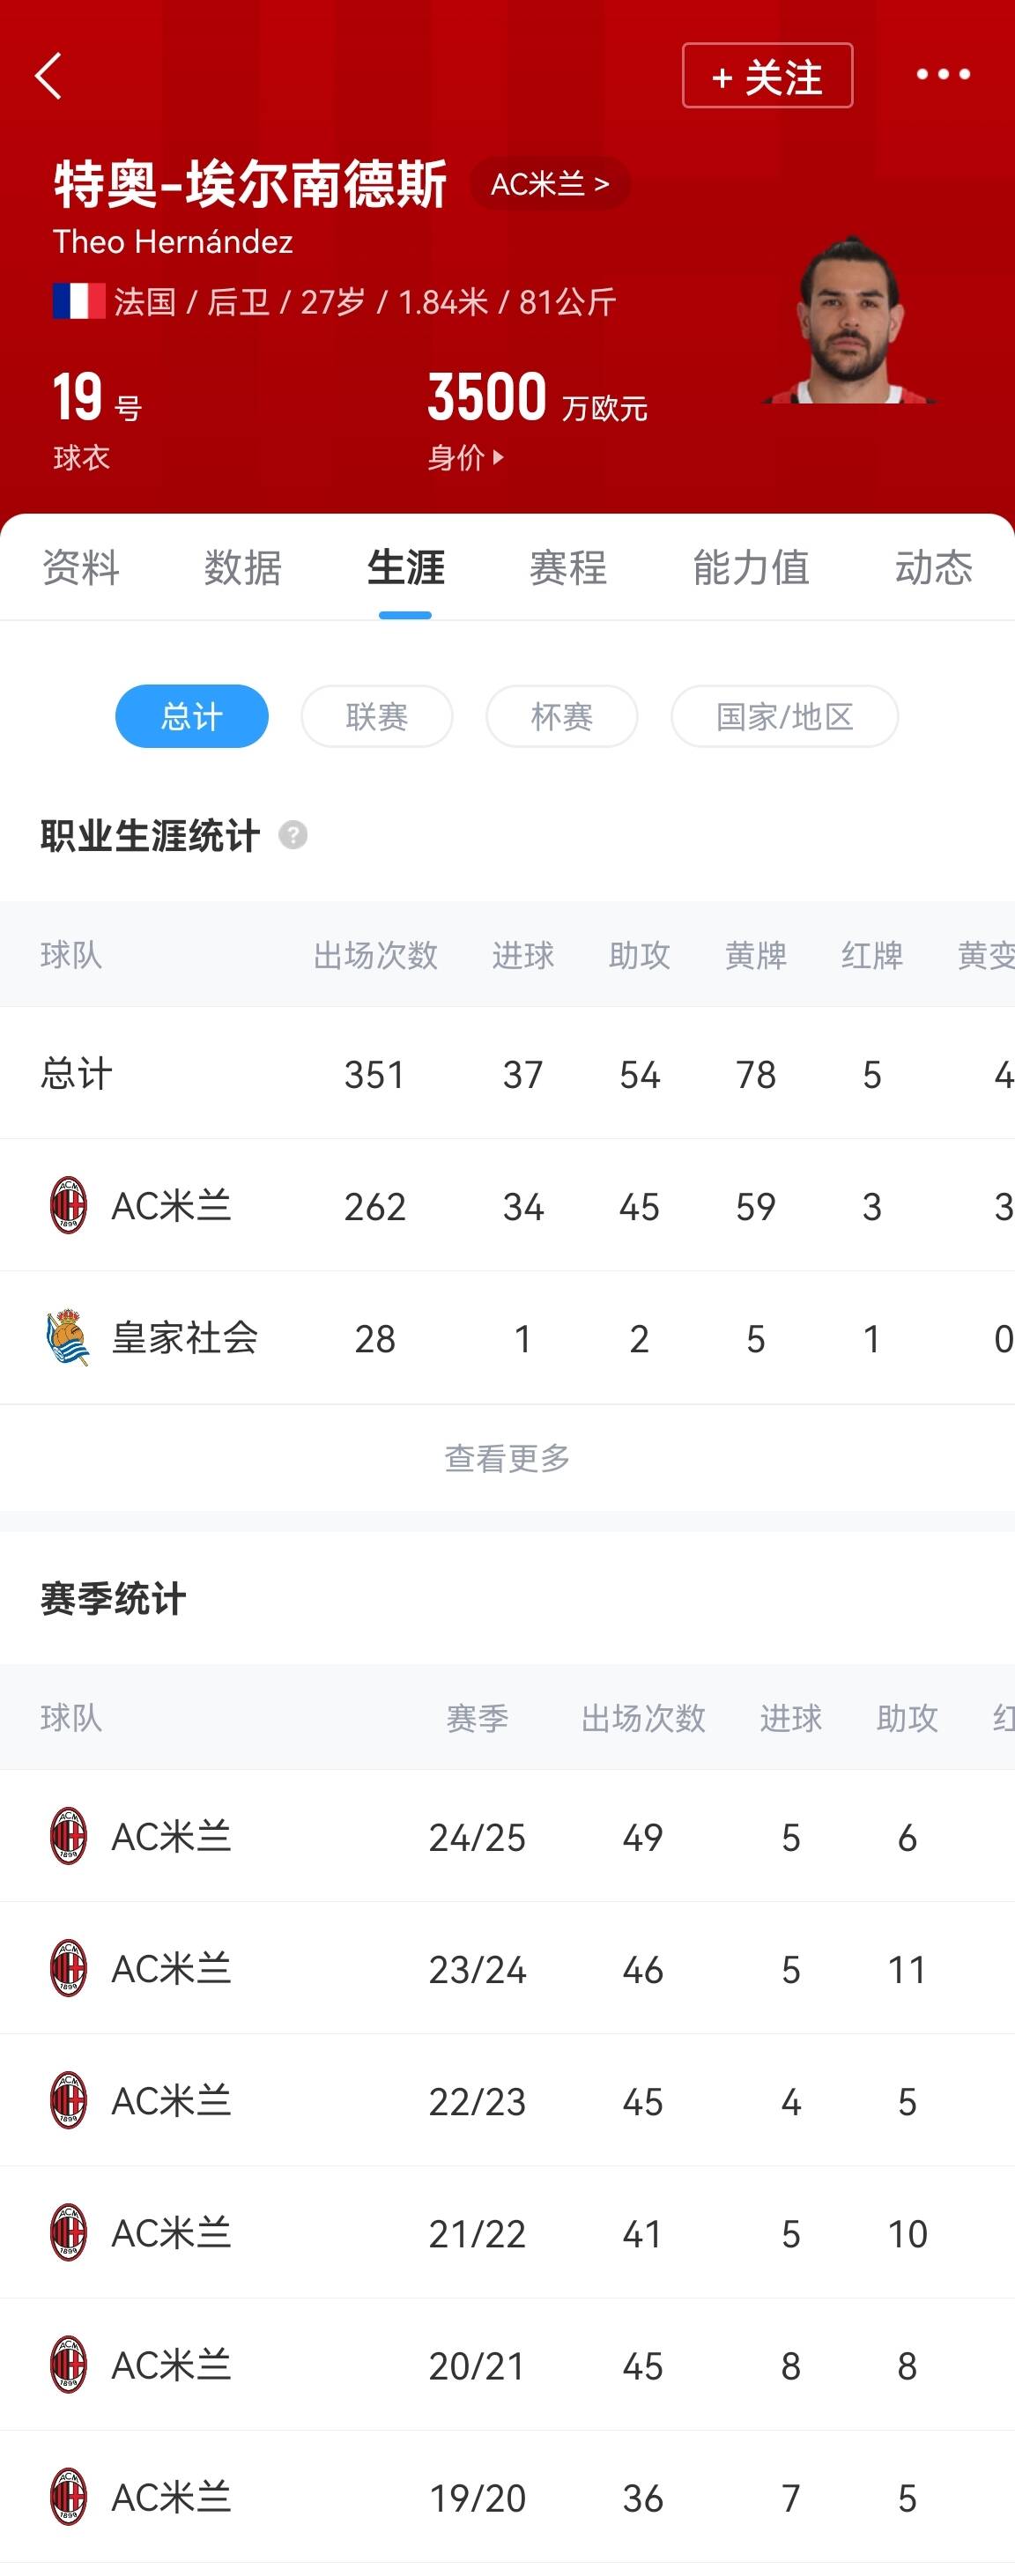The width and height of the screenshot is (1015, 2576).
Task: Switch to the 数据 tab
Action: tap(243, 567)
